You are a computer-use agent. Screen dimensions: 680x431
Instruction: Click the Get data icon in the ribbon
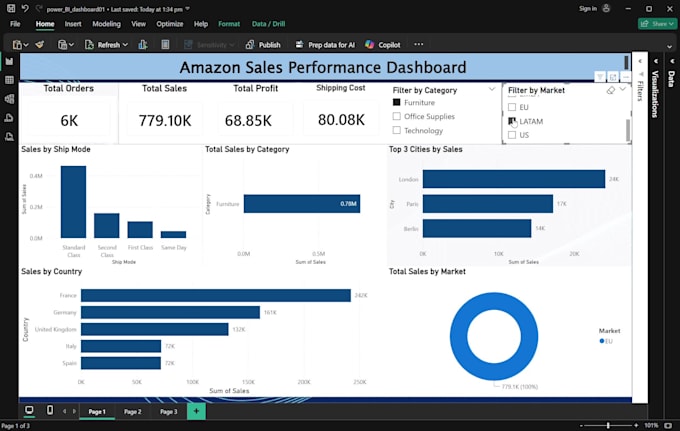click(62, 45)
